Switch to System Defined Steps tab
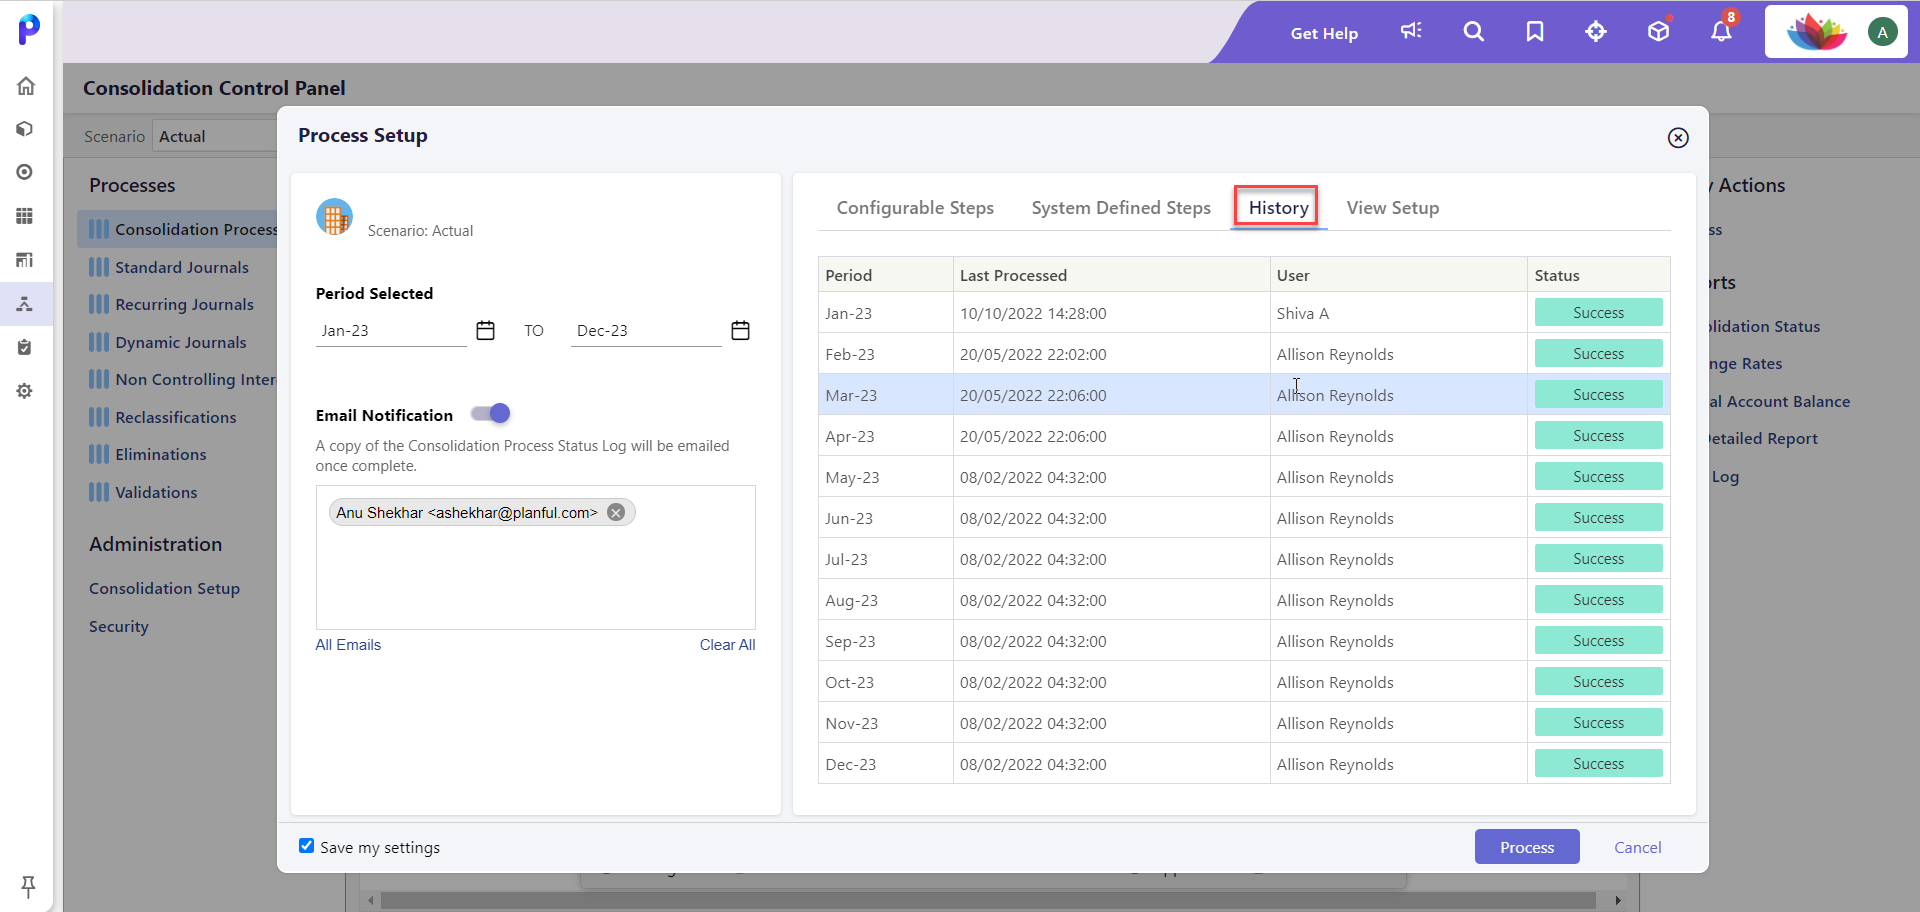This screenshot has height=912, width=1920. (1121, 208)
